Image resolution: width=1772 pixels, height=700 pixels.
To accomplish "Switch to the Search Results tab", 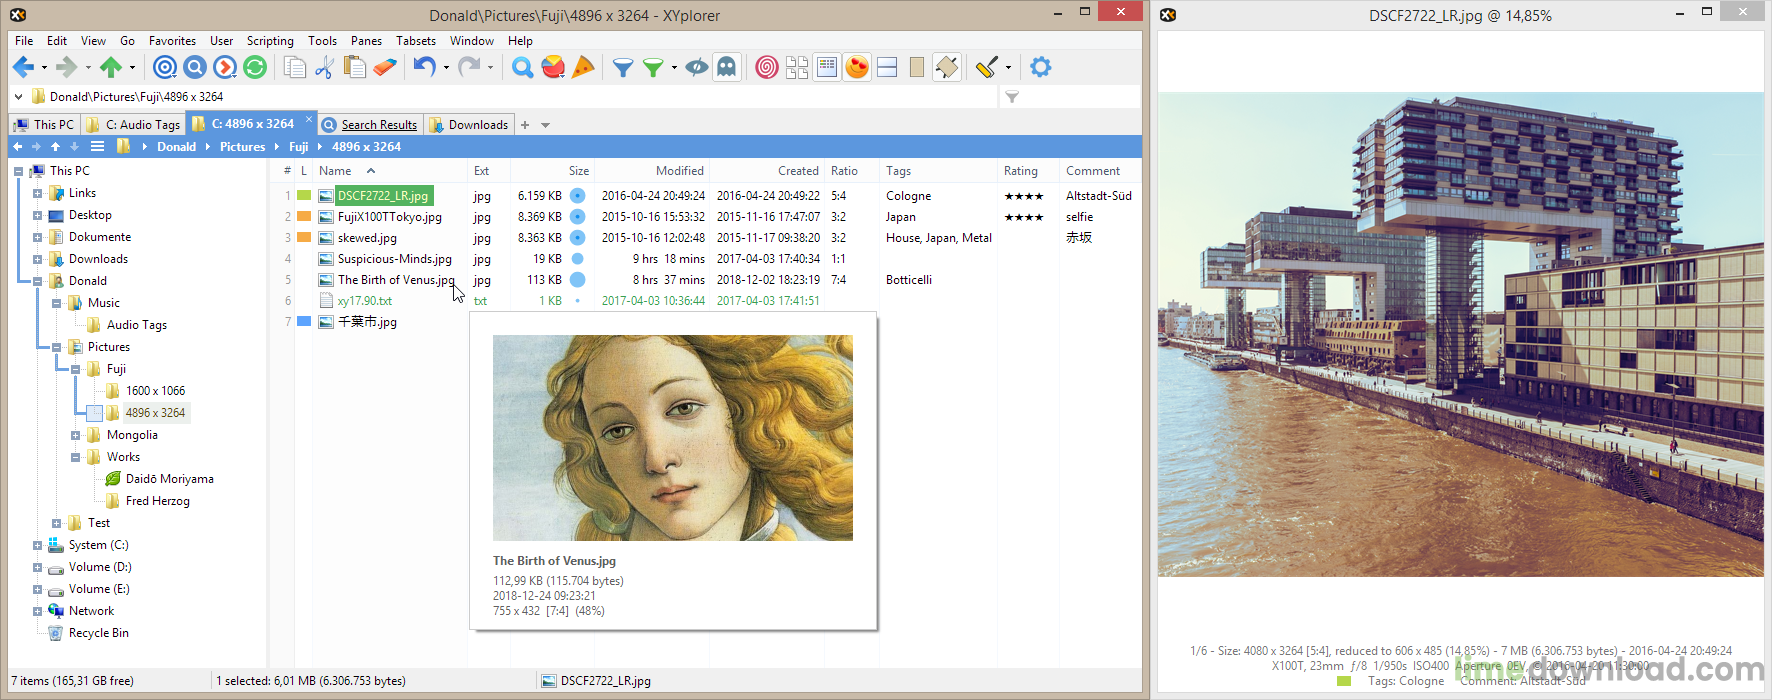I will (378, 125).
